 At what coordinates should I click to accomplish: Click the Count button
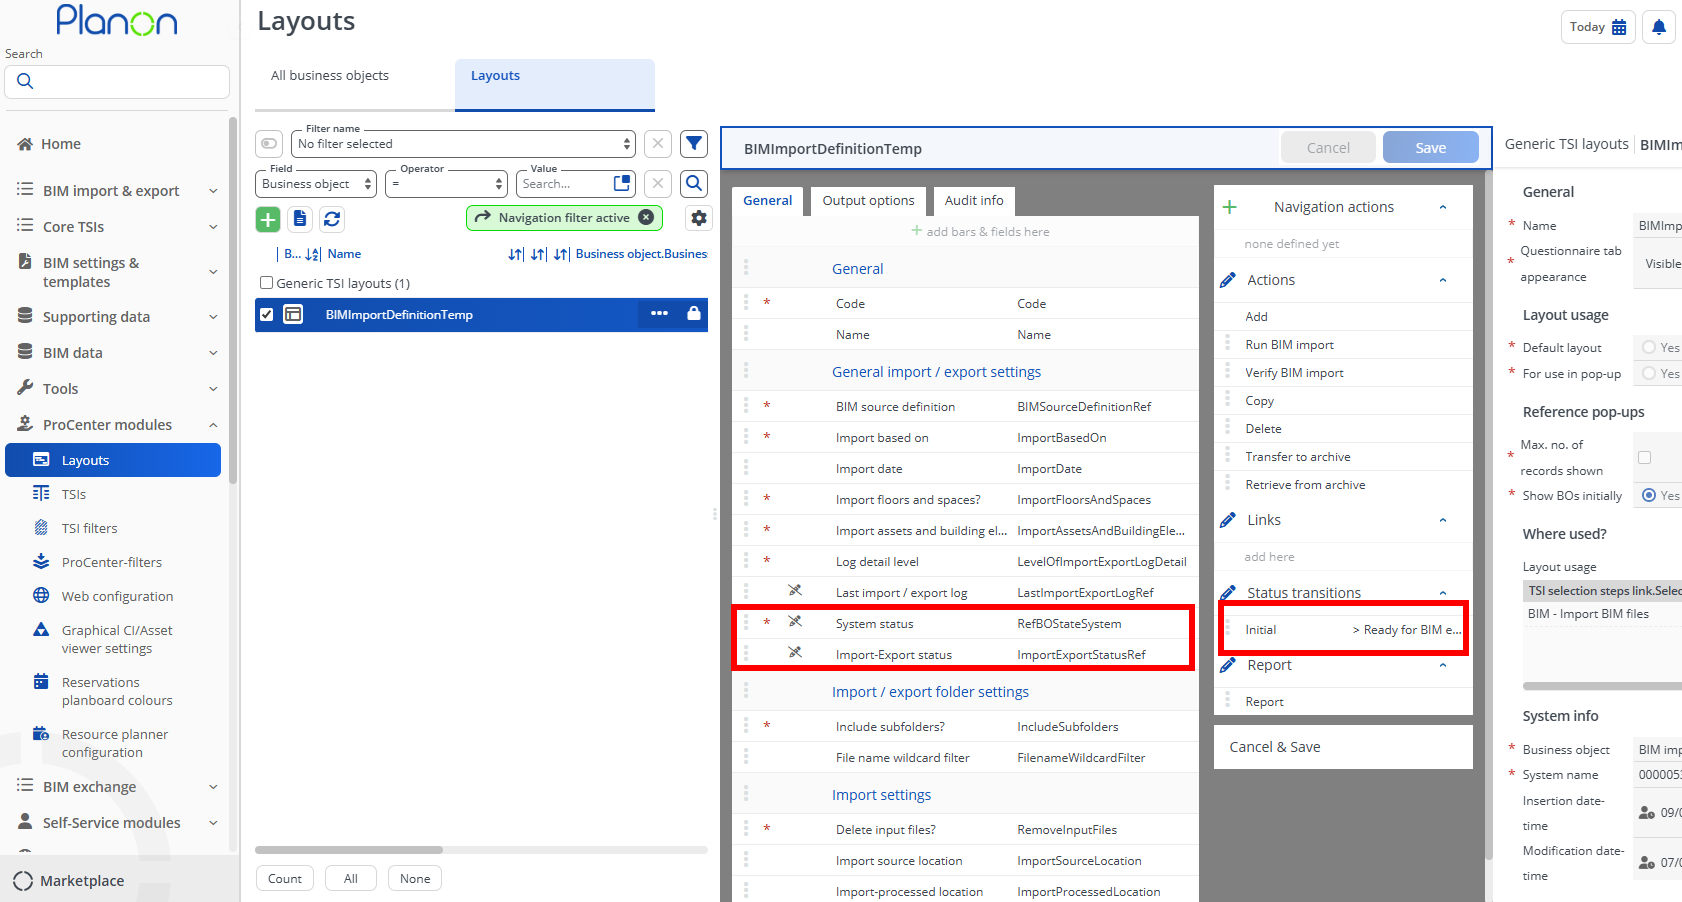click(x=285, y=879)
